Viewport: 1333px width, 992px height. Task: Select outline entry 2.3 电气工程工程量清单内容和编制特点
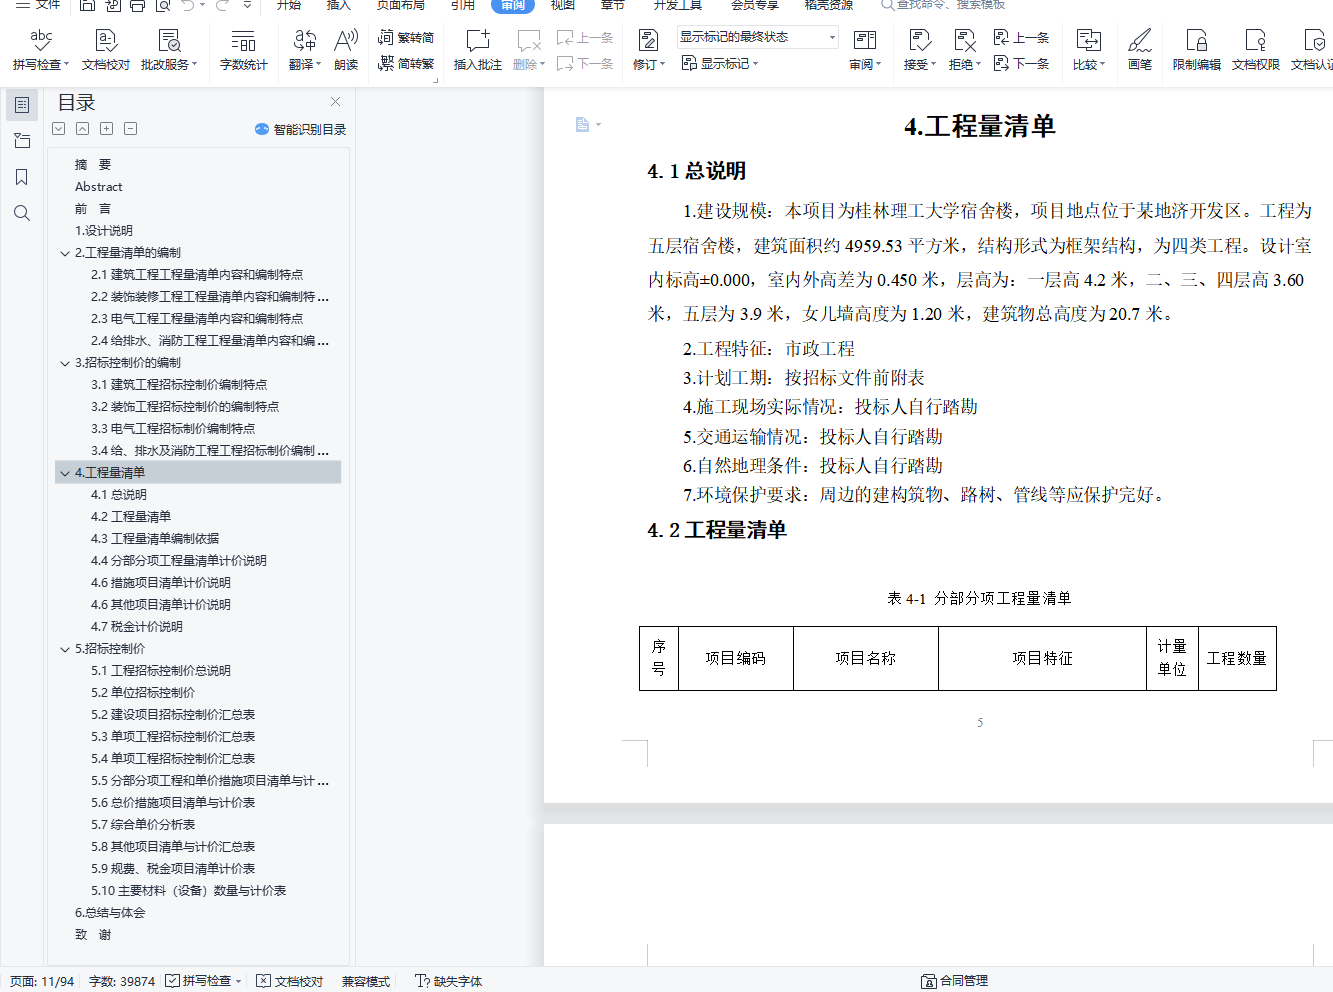point(197,319)
